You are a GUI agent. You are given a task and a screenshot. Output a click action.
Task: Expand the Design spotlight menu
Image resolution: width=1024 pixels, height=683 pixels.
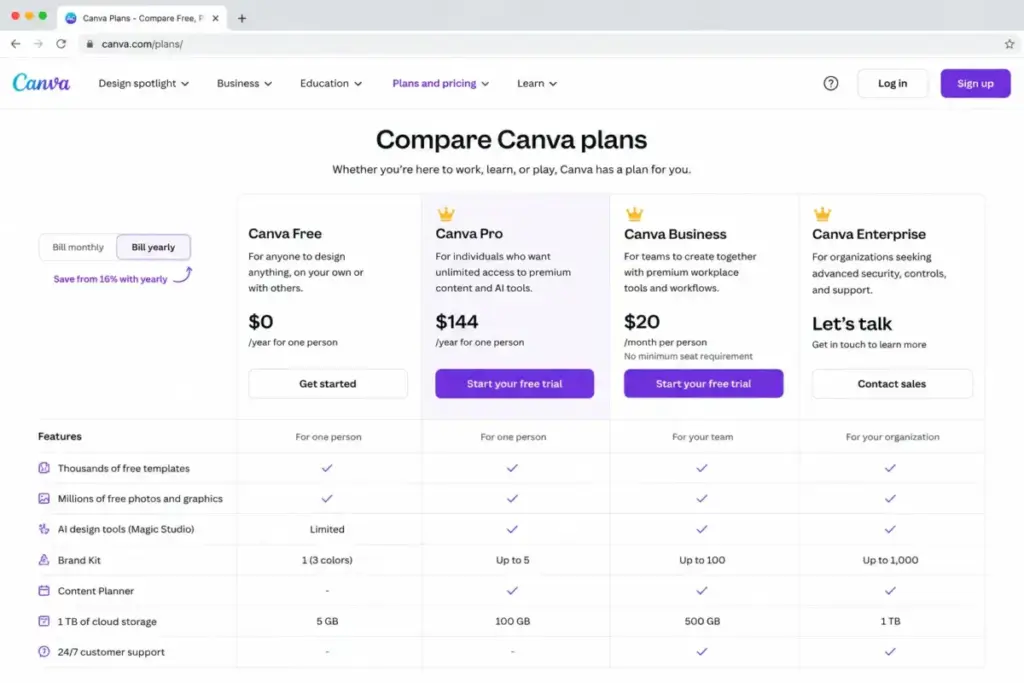(144, 83)
